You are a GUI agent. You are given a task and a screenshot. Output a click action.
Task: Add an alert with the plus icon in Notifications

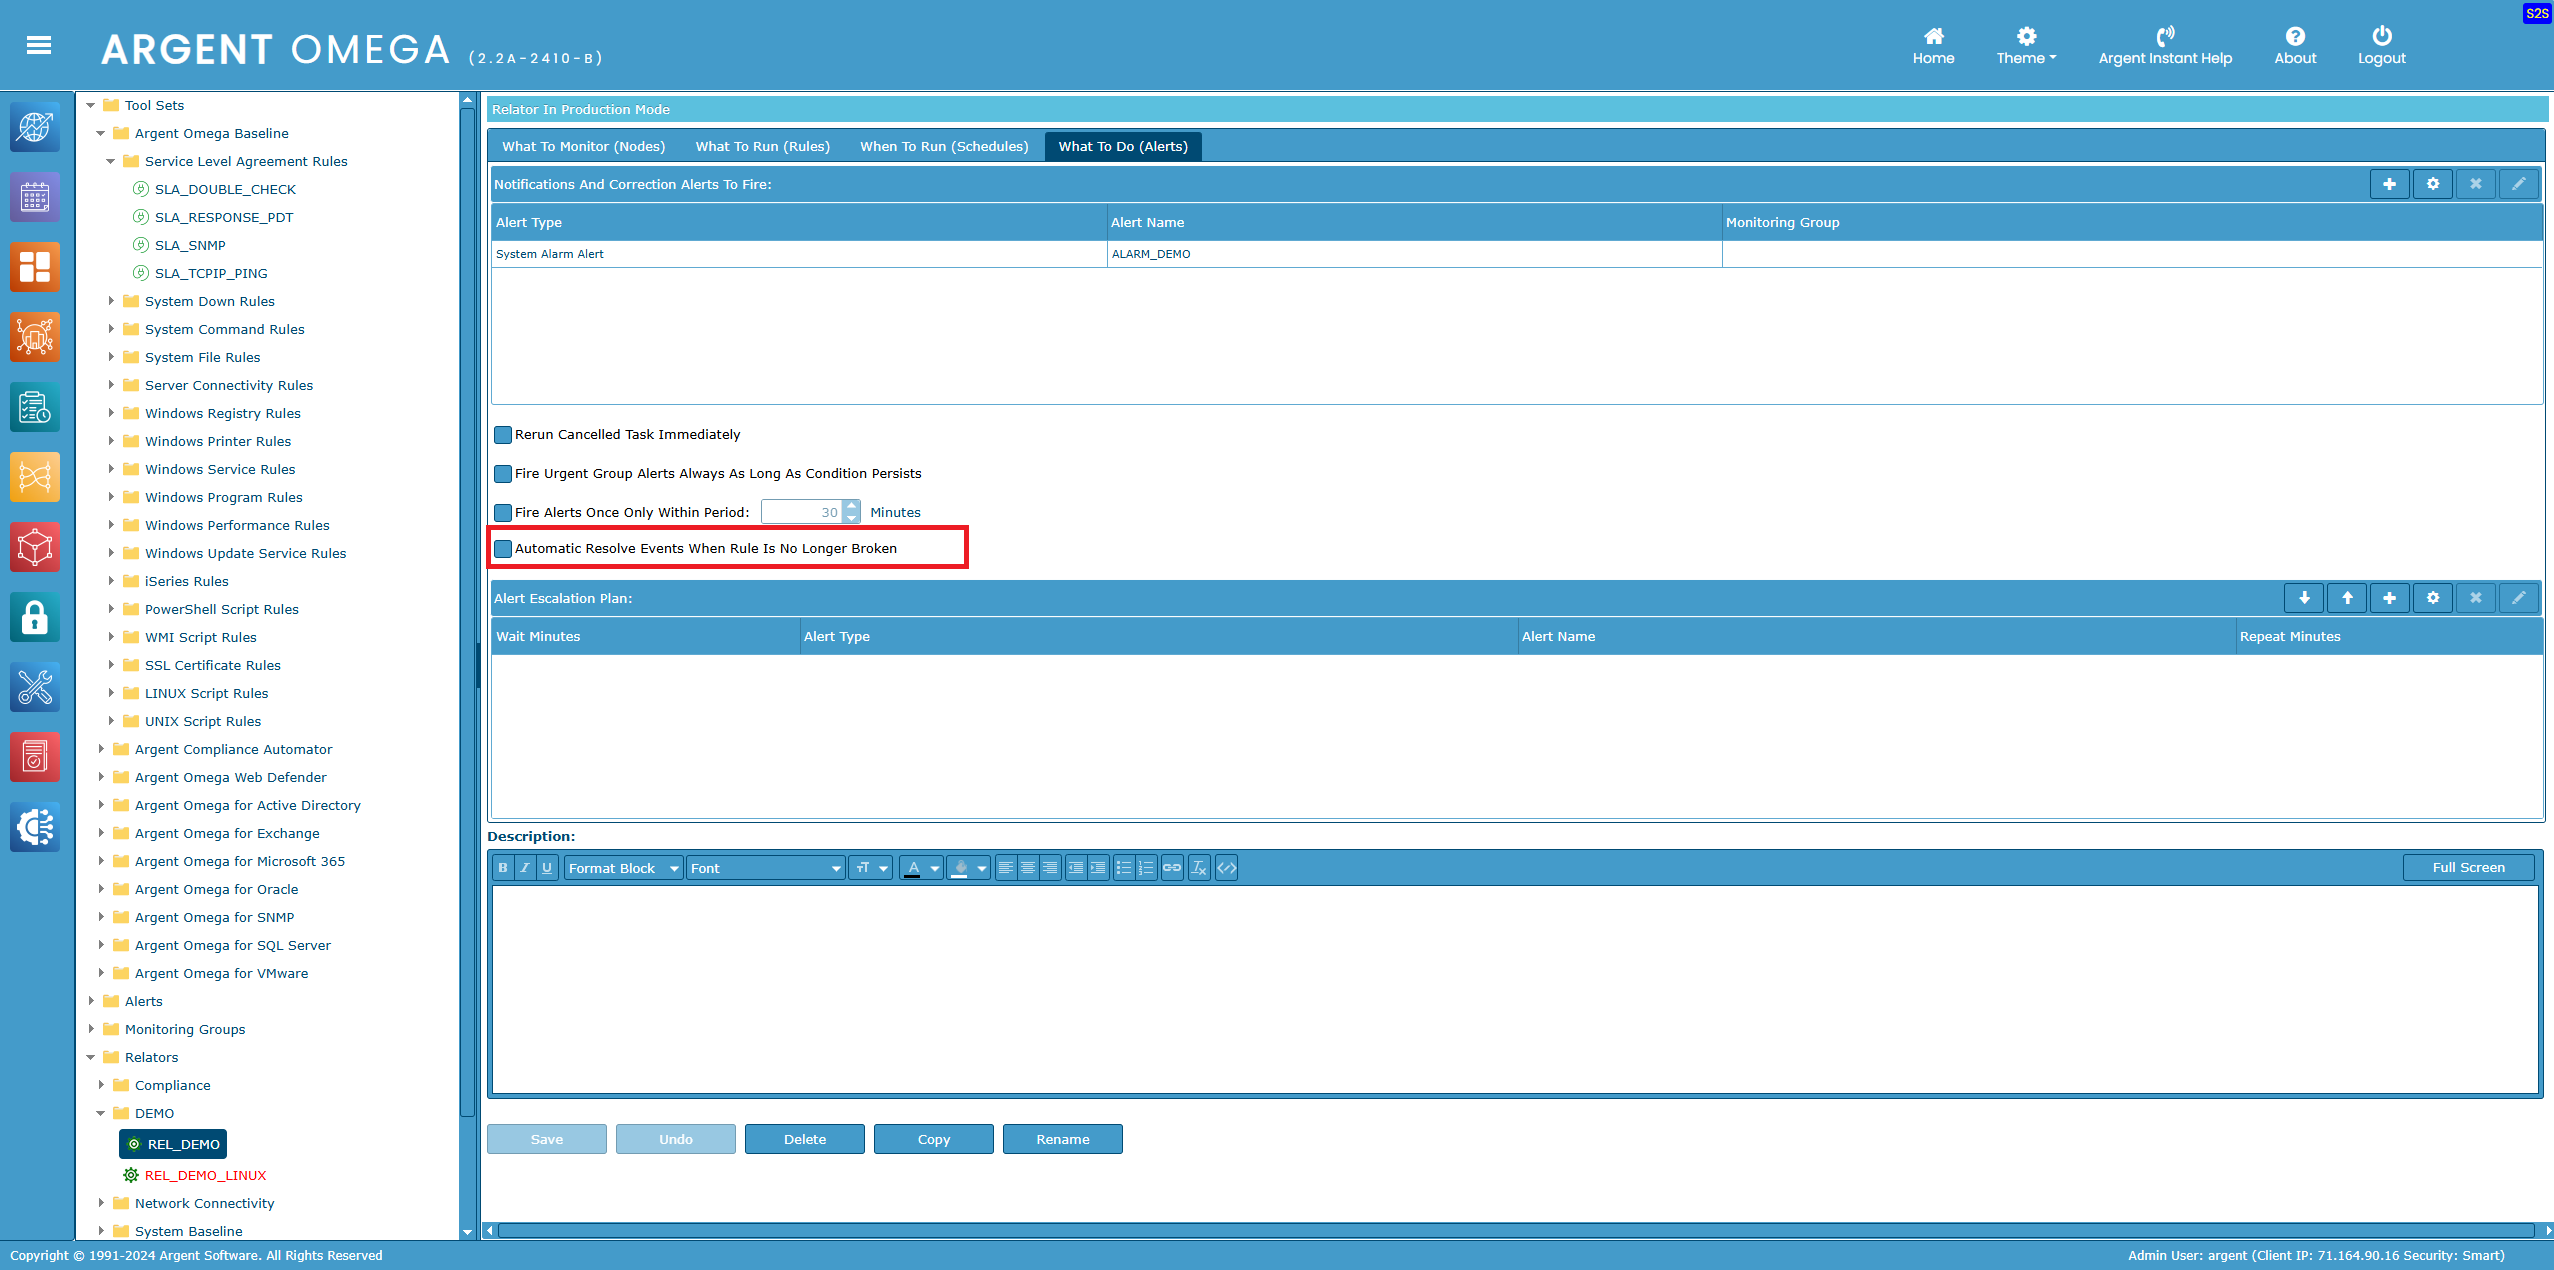tap(2389, 184)
